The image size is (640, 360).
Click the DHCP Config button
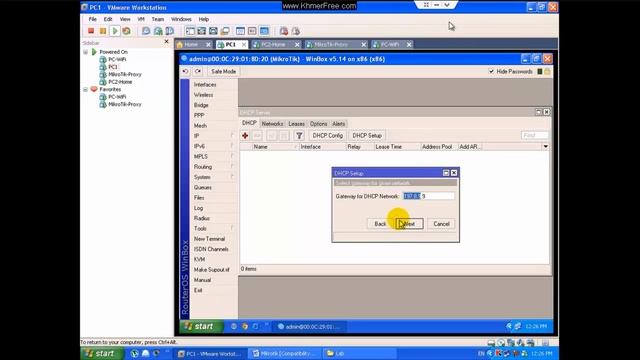click(327, 136)
